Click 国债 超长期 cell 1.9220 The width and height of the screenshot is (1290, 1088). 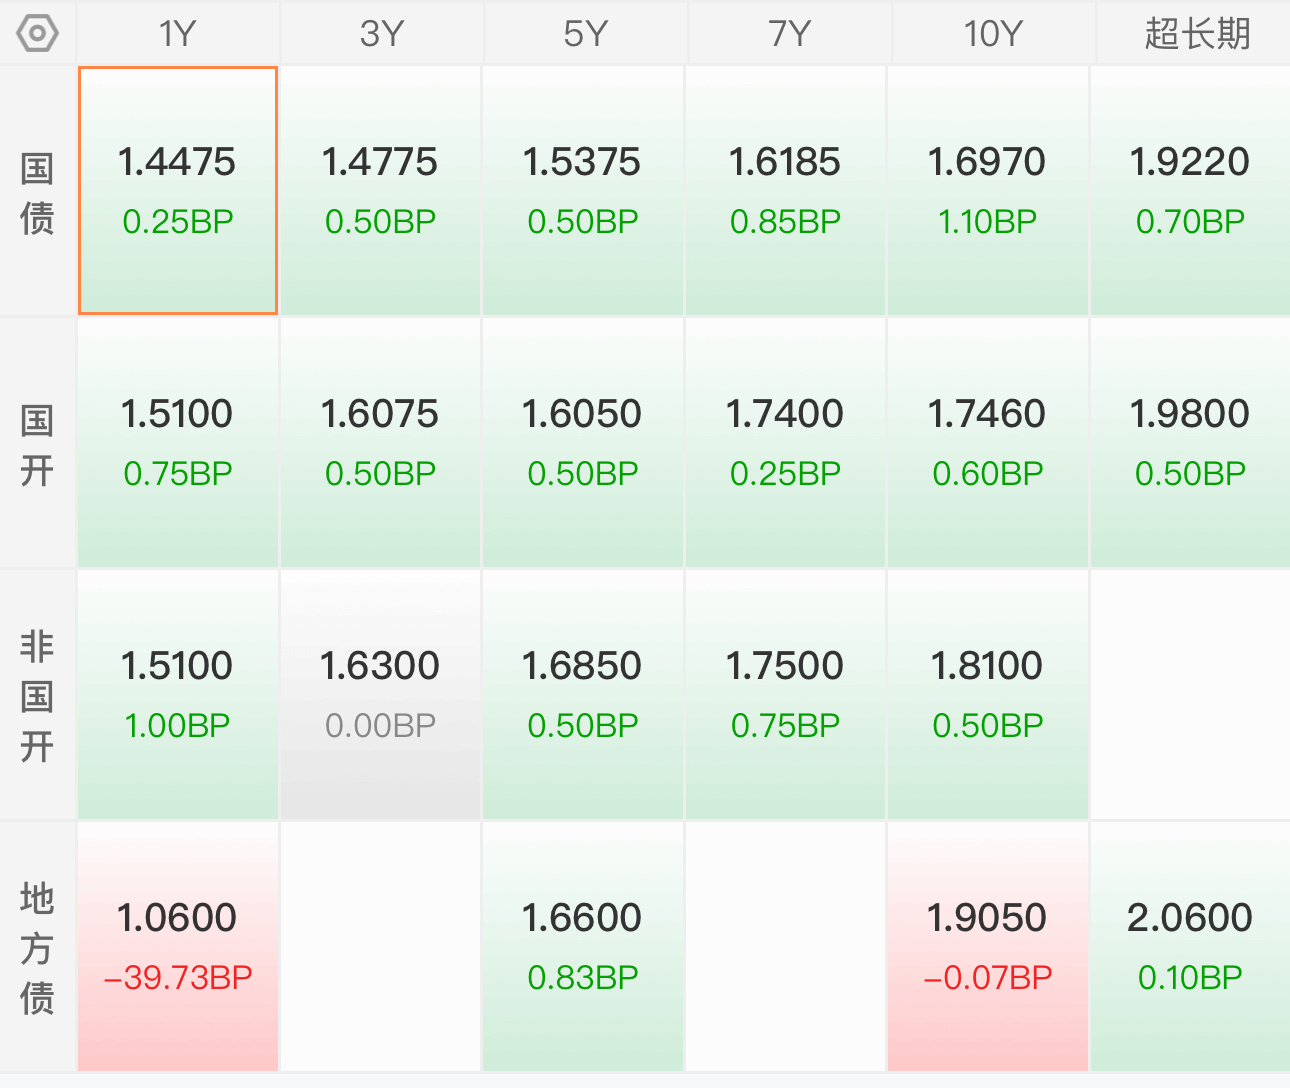tap(1190, 190)
